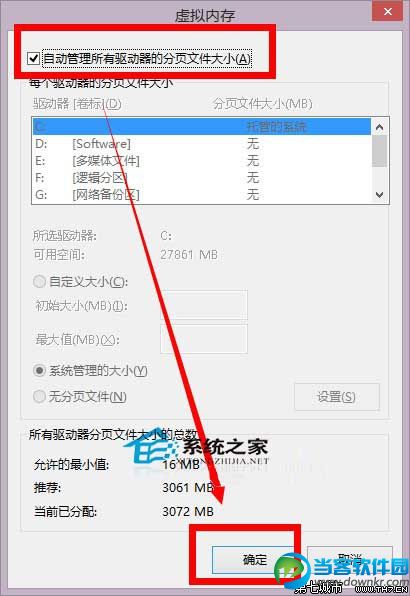Click the 设置 button
Image resolution: width=410 pixels, height=596 pixels.
[x=337, y=397]
